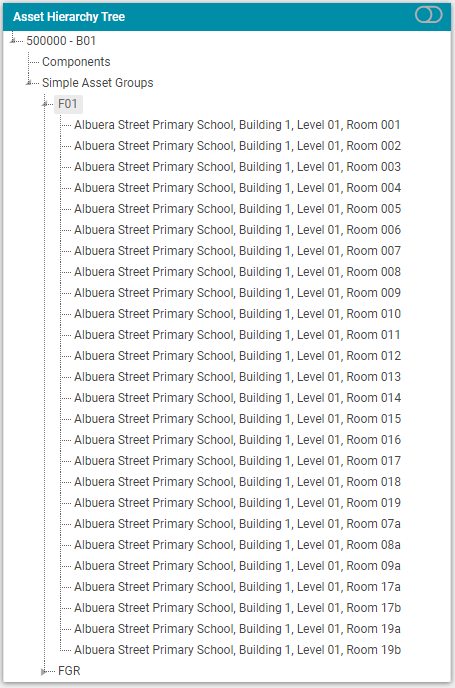Screen dimensions: 455x688
Task: Collapse the 500000 - B01 root node
Action: tap(13, 40)
